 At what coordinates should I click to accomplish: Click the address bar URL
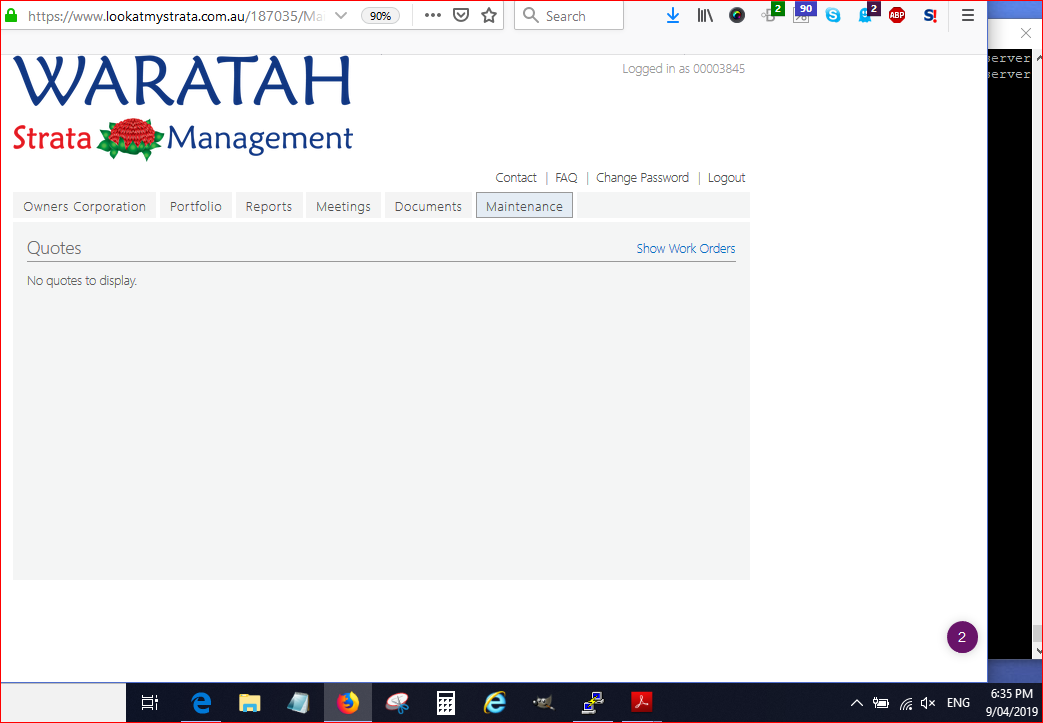point(176,16)
